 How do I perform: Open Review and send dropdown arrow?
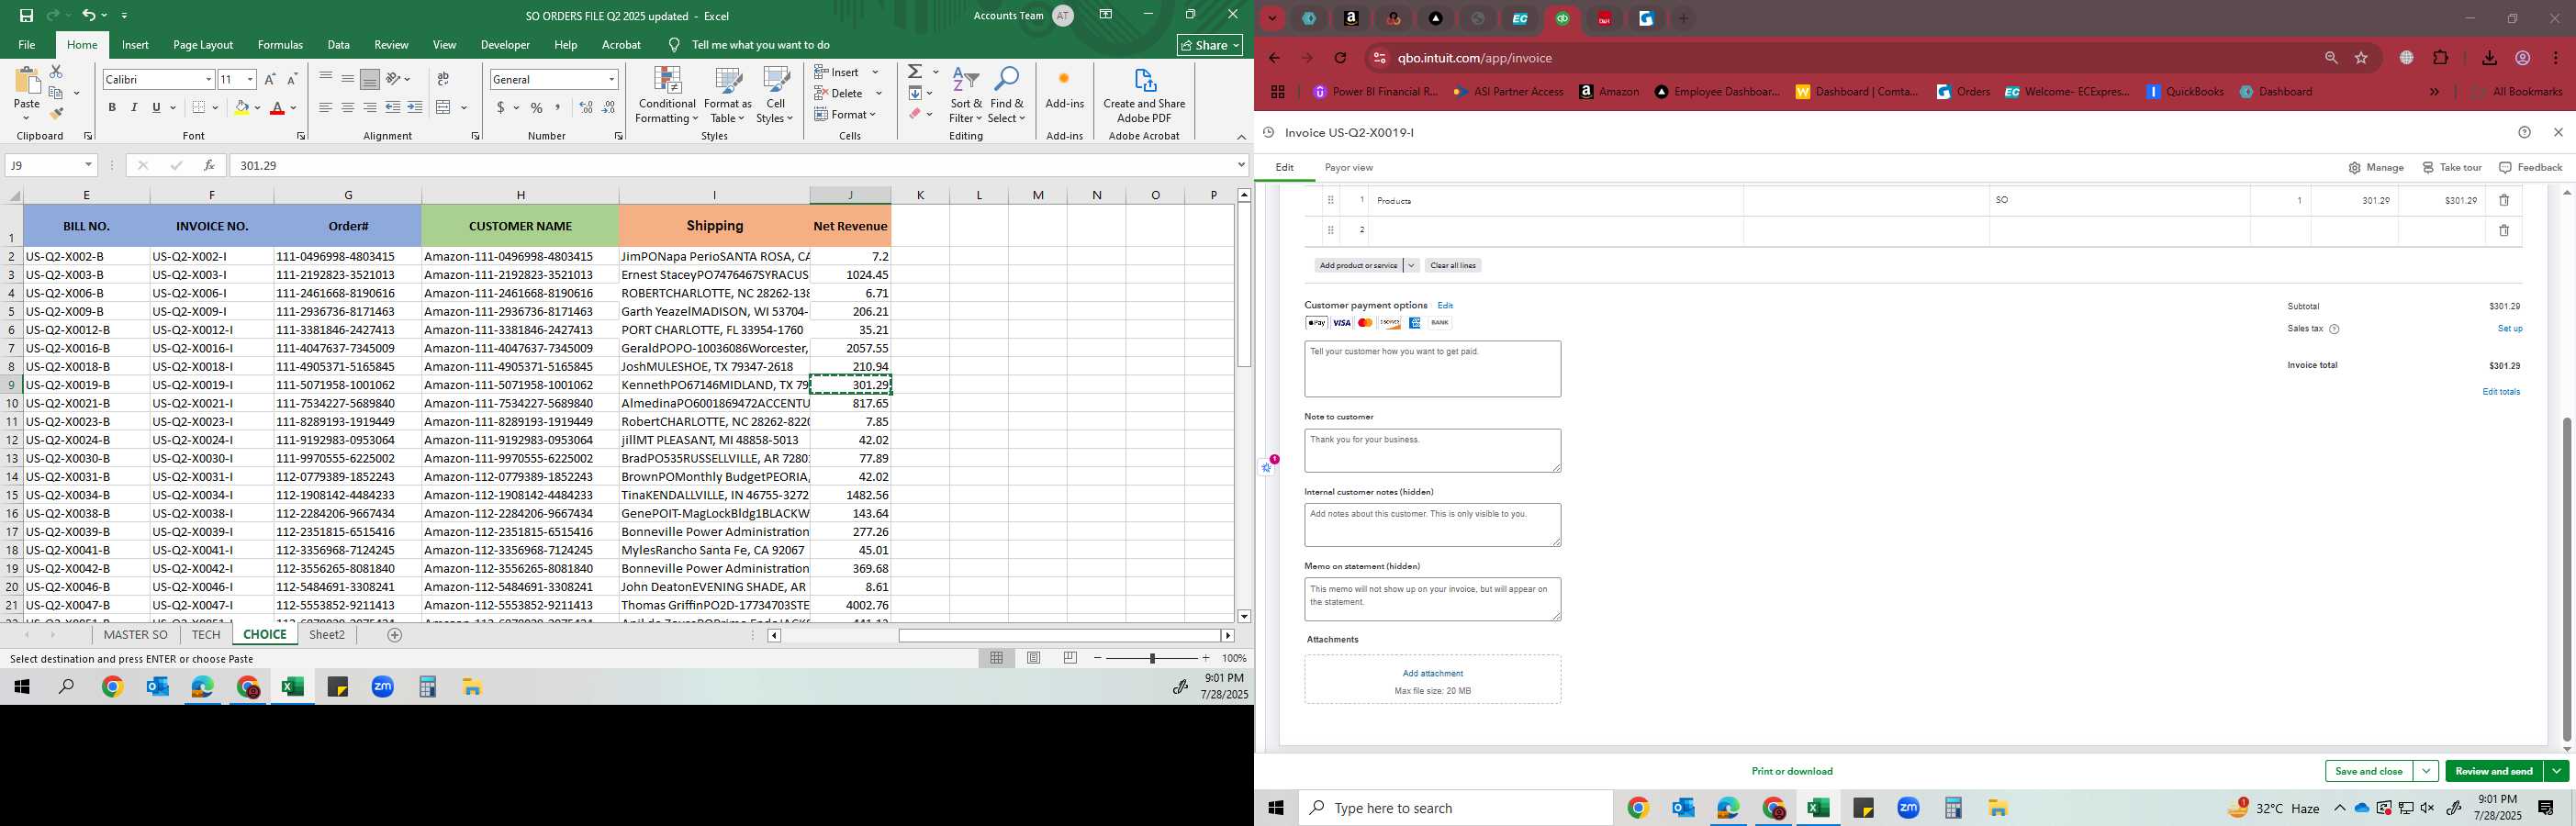[x=2556, y=771]
